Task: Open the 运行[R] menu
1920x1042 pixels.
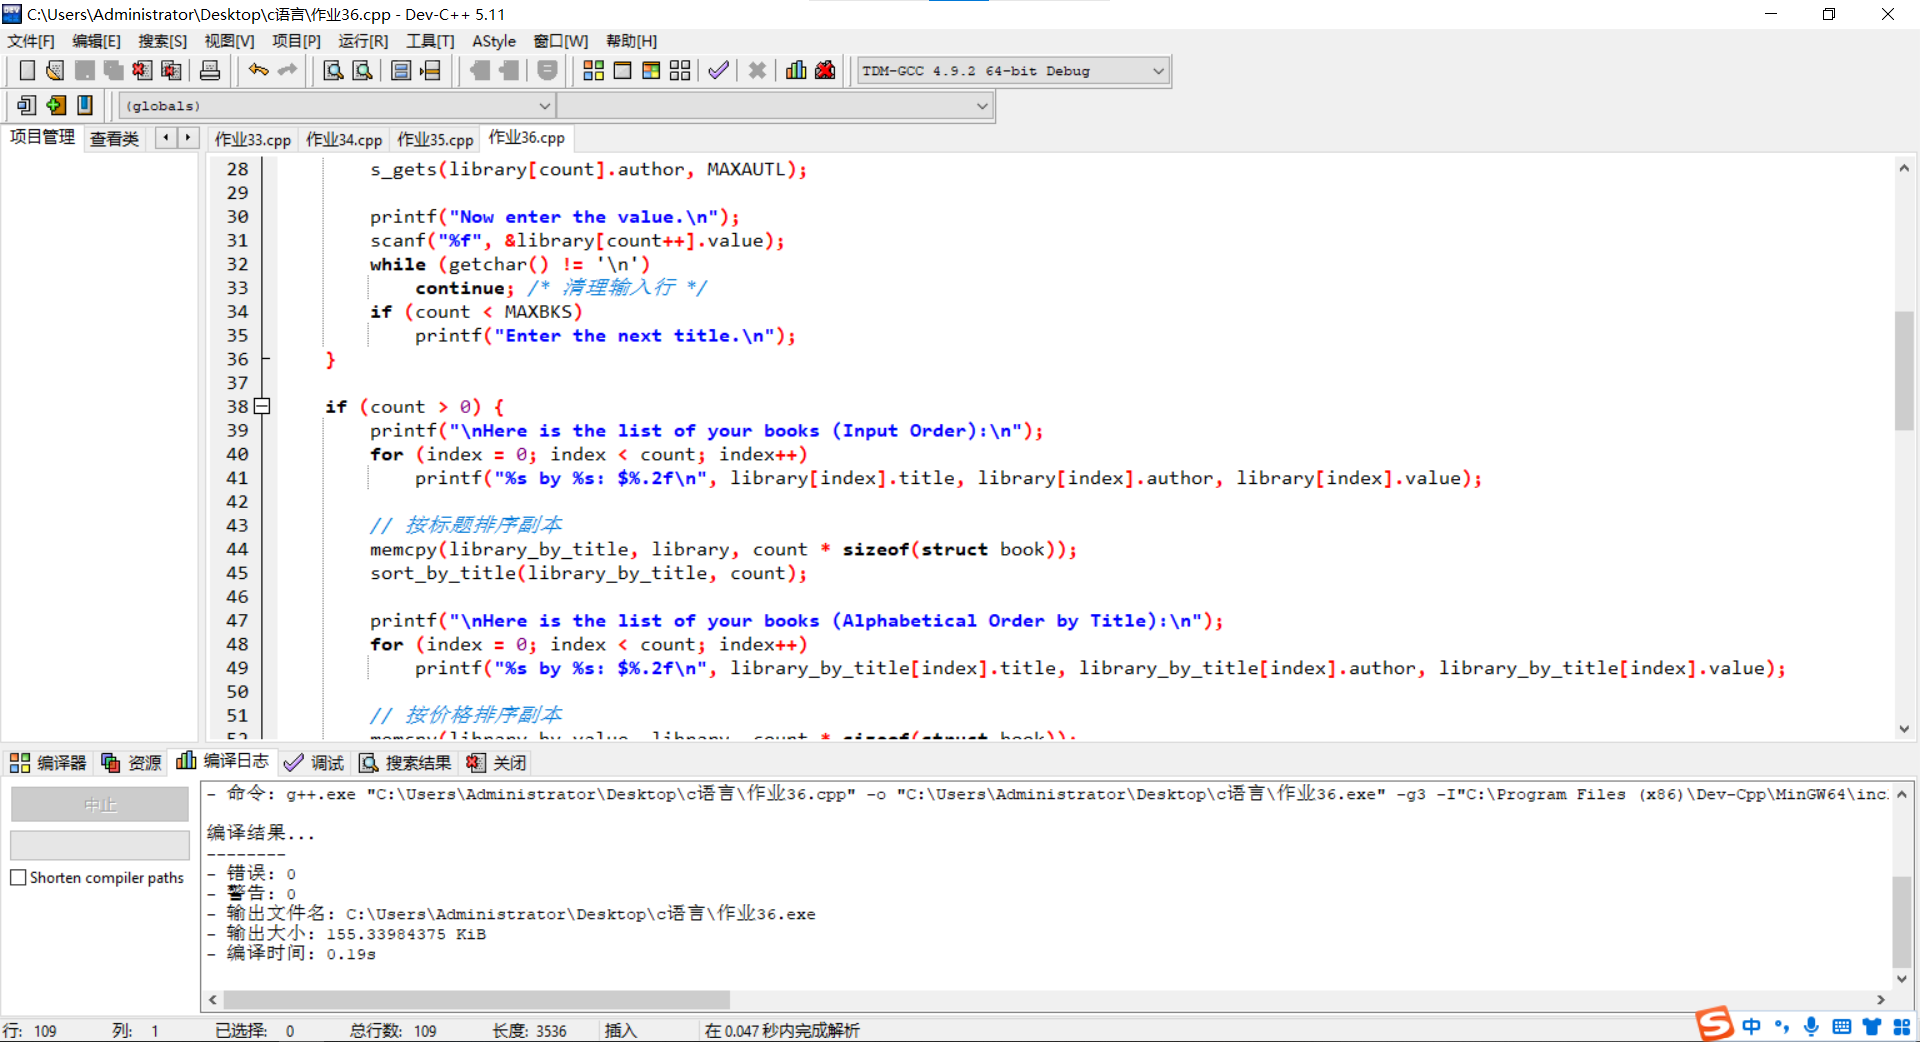Action: (362, 41)
